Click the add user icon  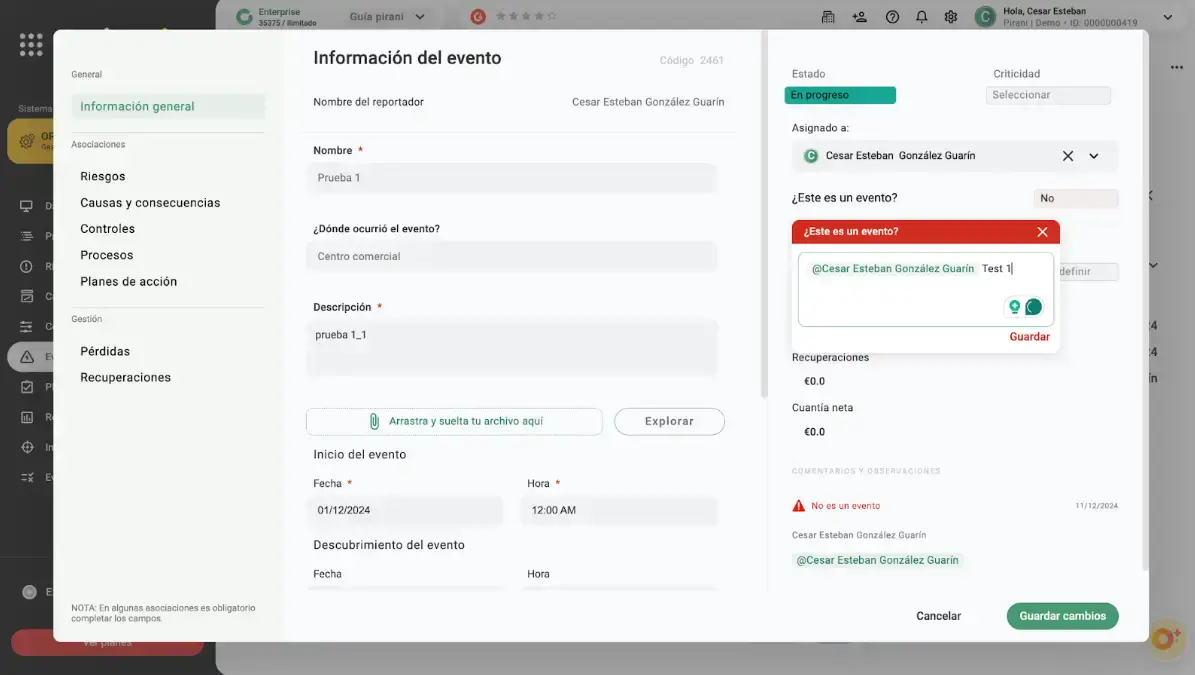[859, 17]
